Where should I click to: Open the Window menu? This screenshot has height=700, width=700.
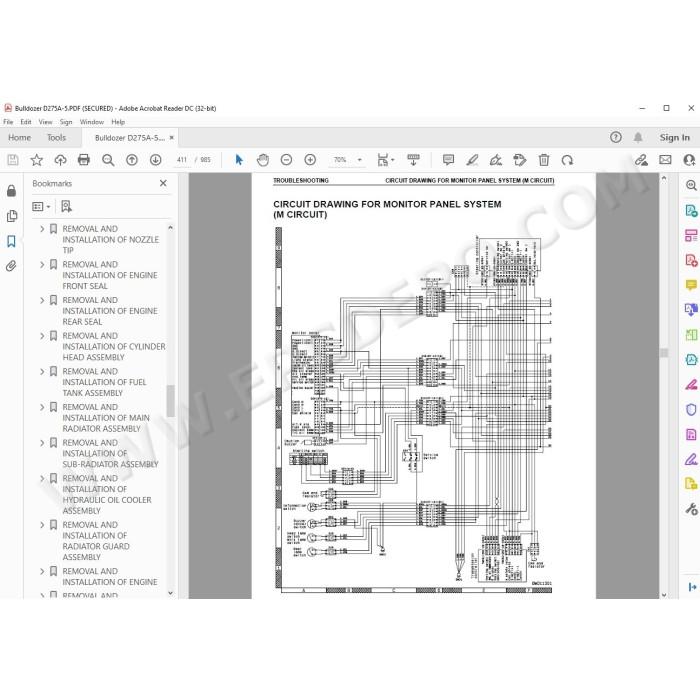pyautogui.click(x=92, y=122)
